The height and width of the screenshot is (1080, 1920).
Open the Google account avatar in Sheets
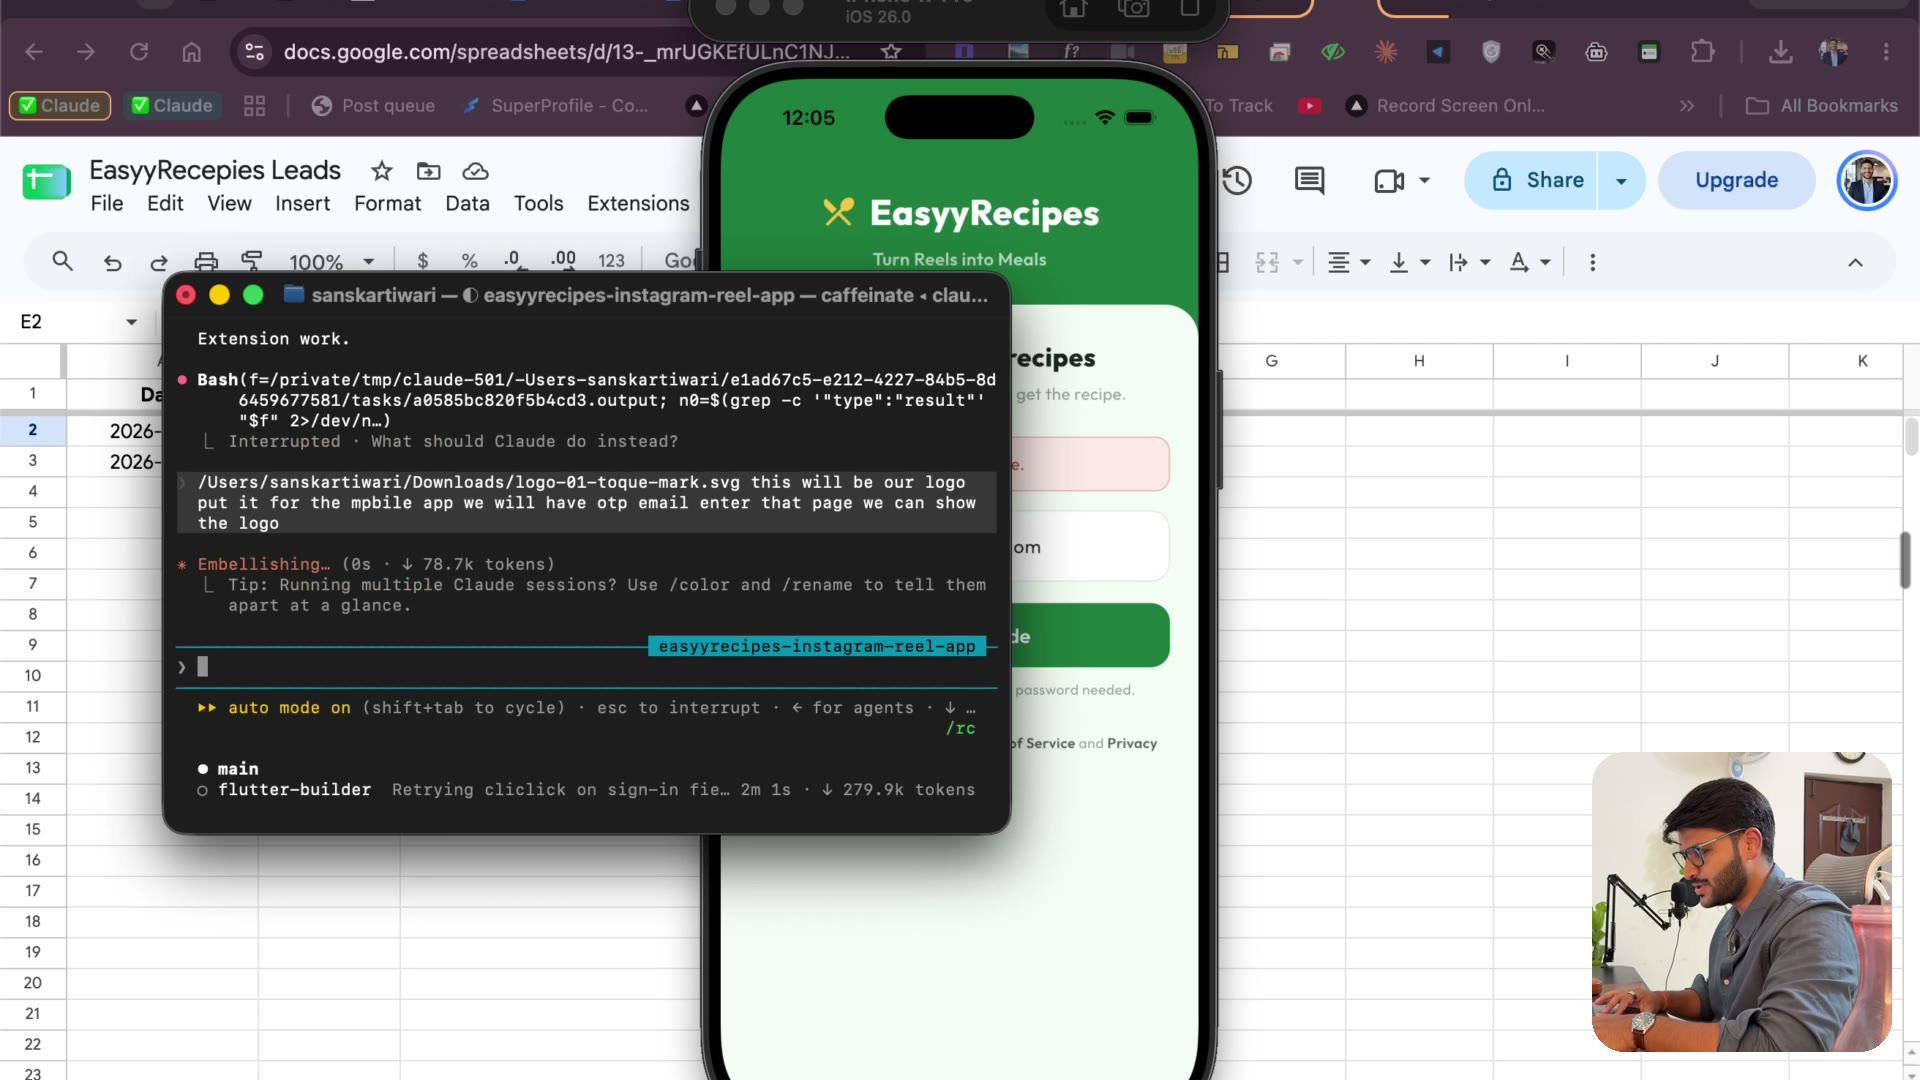[1866, 181]
